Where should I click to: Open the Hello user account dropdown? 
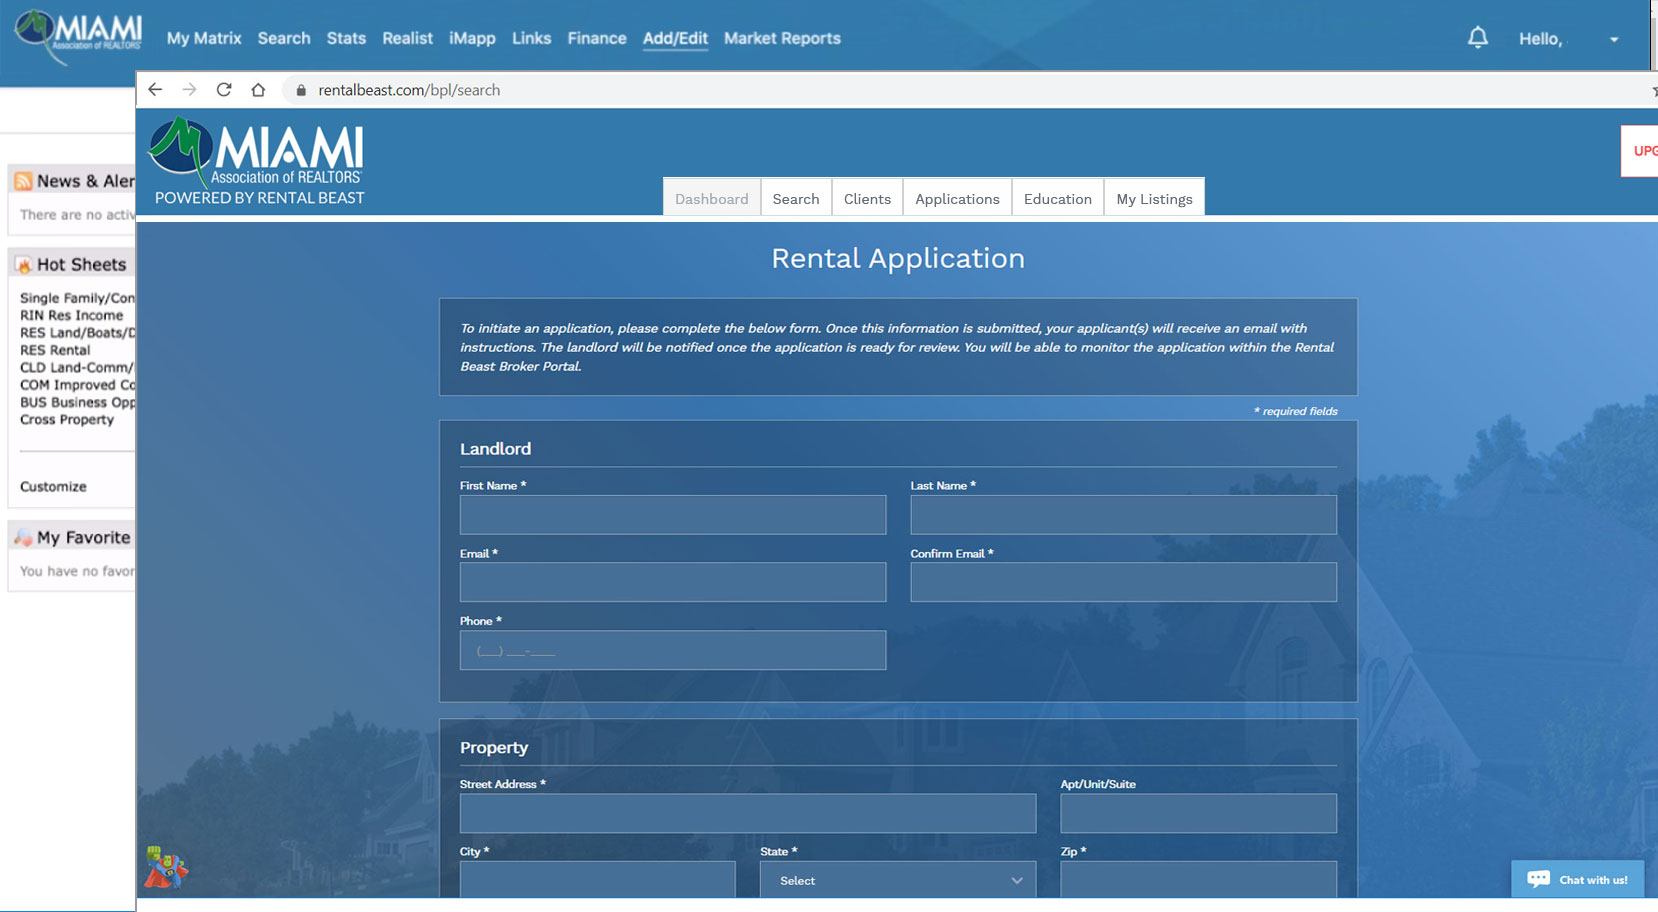coord(1568,39)
